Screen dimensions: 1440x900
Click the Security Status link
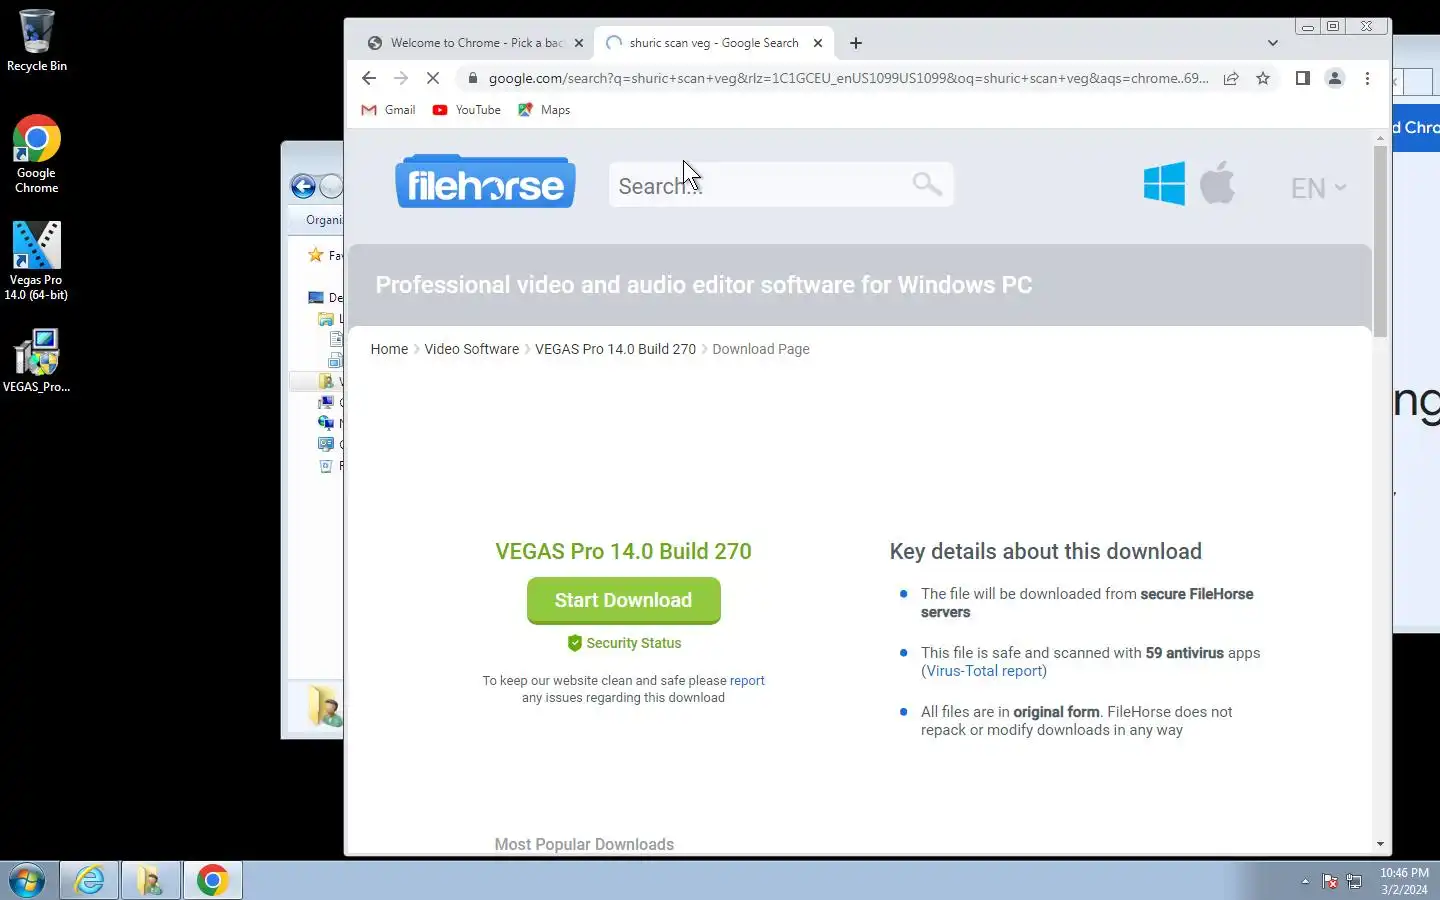pos(624,643)
